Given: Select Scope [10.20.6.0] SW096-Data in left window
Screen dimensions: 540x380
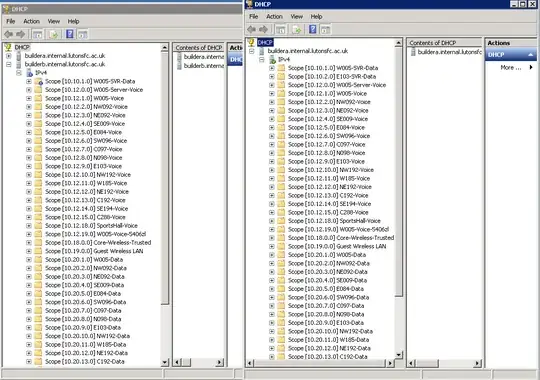Looking at the screenshot, I should (x=85, y=302).
